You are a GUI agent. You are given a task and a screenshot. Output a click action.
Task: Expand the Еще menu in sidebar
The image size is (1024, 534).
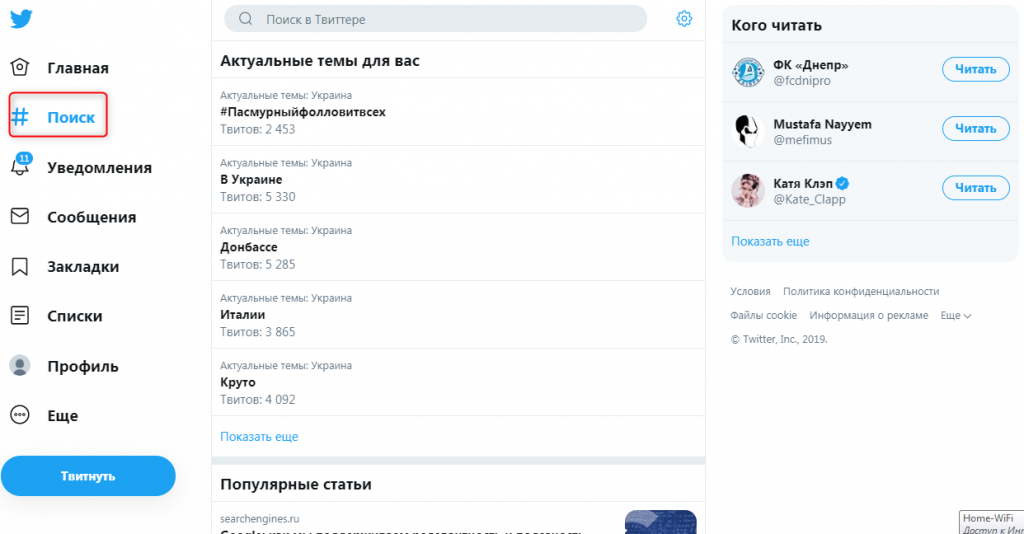(x=63, y=416)
